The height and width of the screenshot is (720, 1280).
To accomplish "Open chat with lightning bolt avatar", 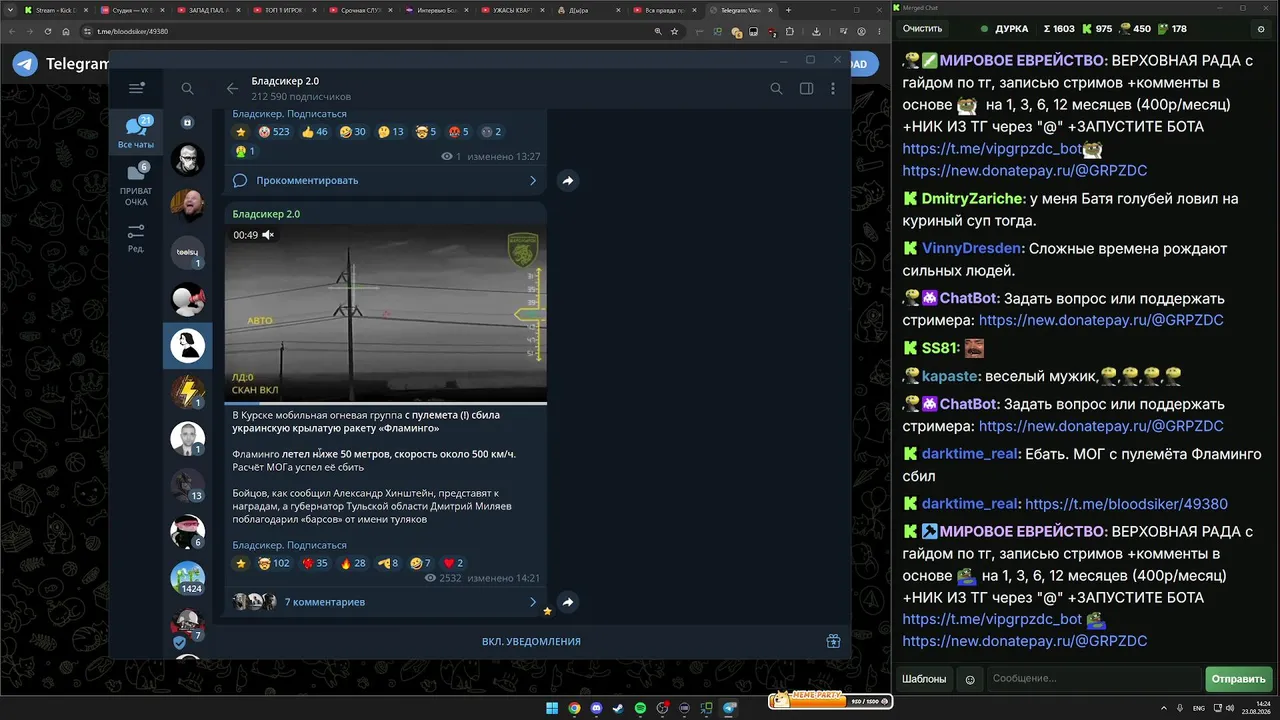I will click(187, 392).
